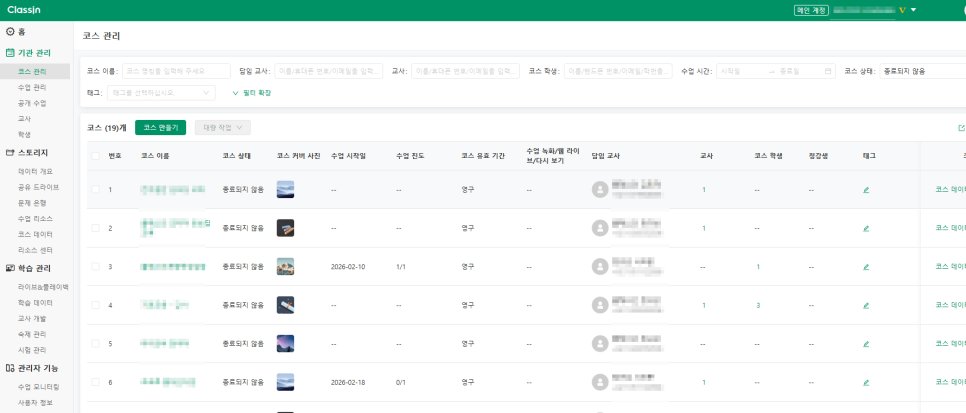Click course student count 3 in row 4
Screen dimensions: 966x413
click(x=758, y=305)
